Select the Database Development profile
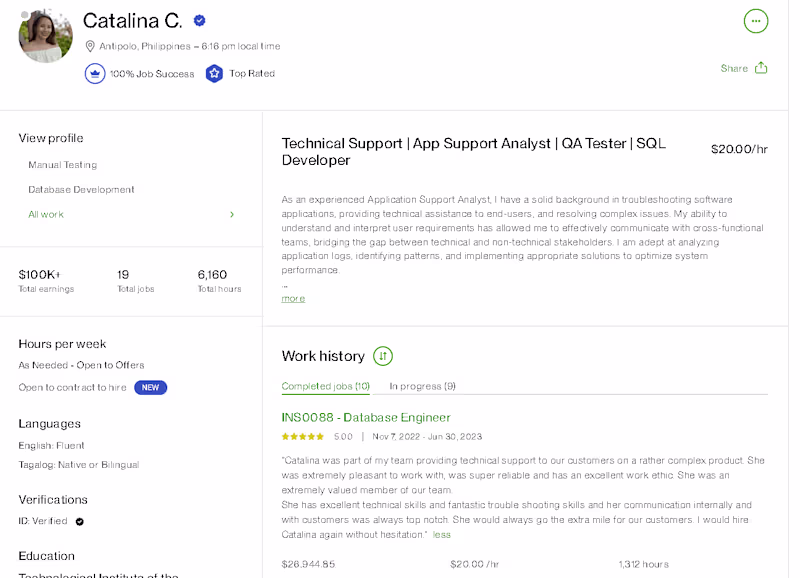Screen dimensions: 800x578 (x=81, y=189)
